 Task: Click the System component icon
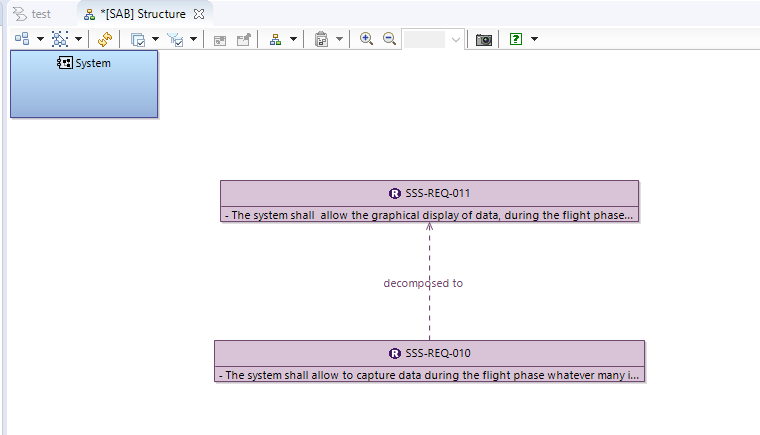[65, 63]
